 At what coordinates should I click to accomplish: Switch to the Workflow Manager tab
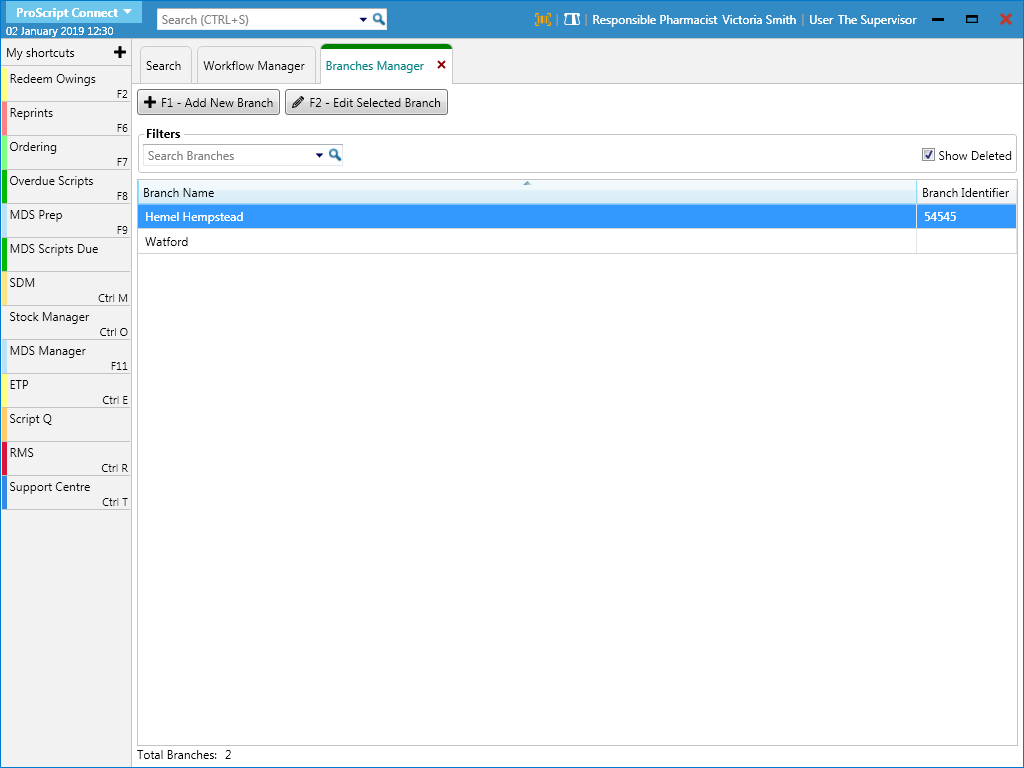[x=254, y=65]
